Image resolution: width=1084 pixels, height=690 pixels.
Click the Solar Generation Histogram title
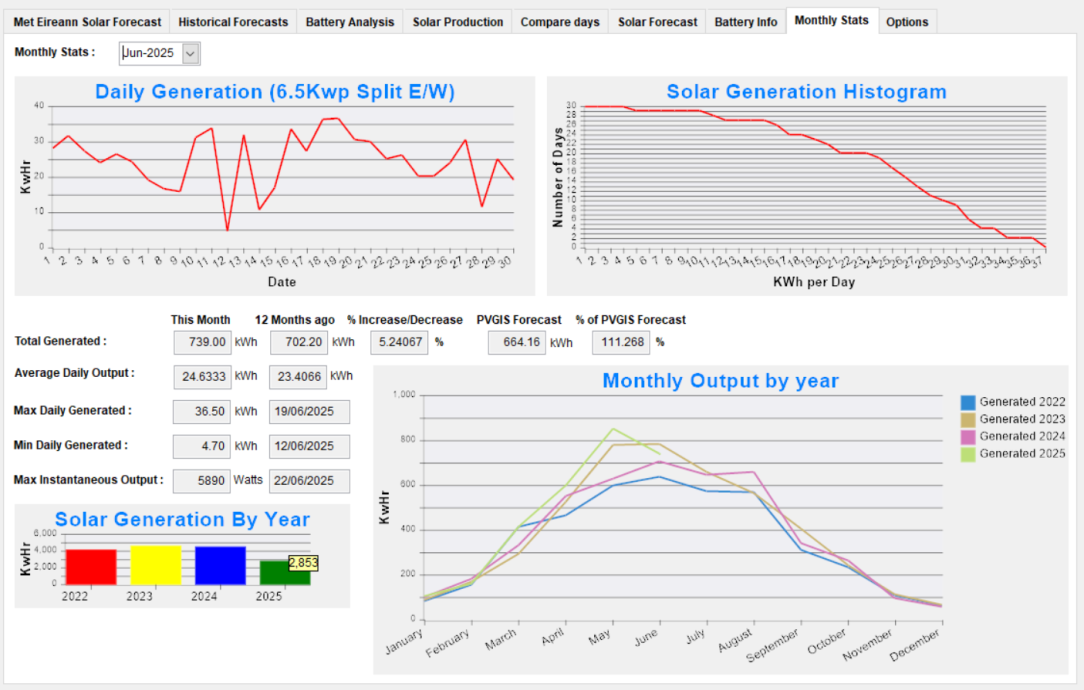(806, 92)
